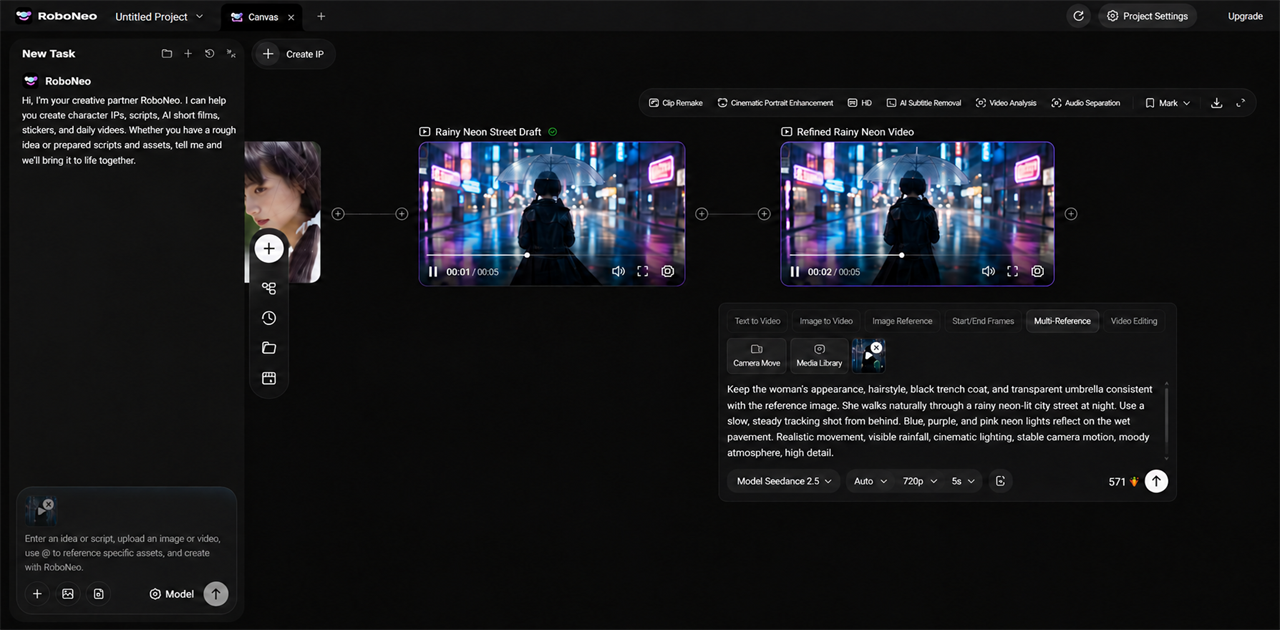The height and width of the screenshot is (630, 1280).
Task: Click the Create IP button
Action: coord(293,54)
